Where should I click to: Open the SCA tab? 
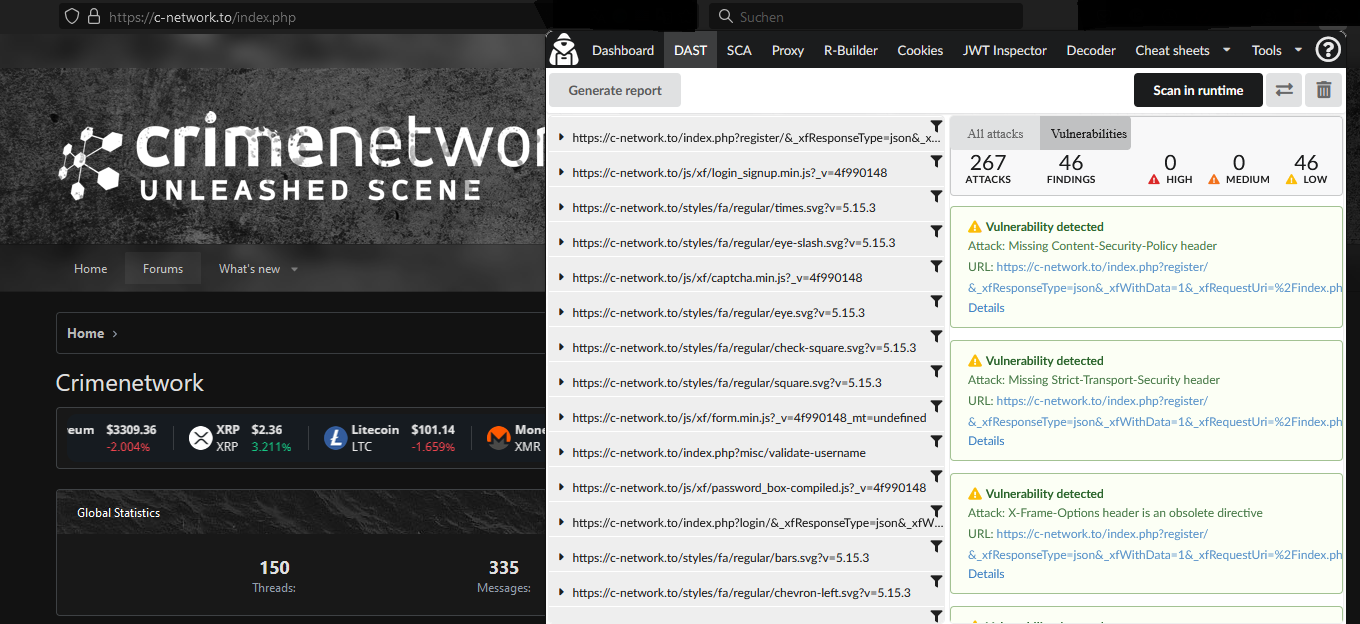tap(739, 50)
